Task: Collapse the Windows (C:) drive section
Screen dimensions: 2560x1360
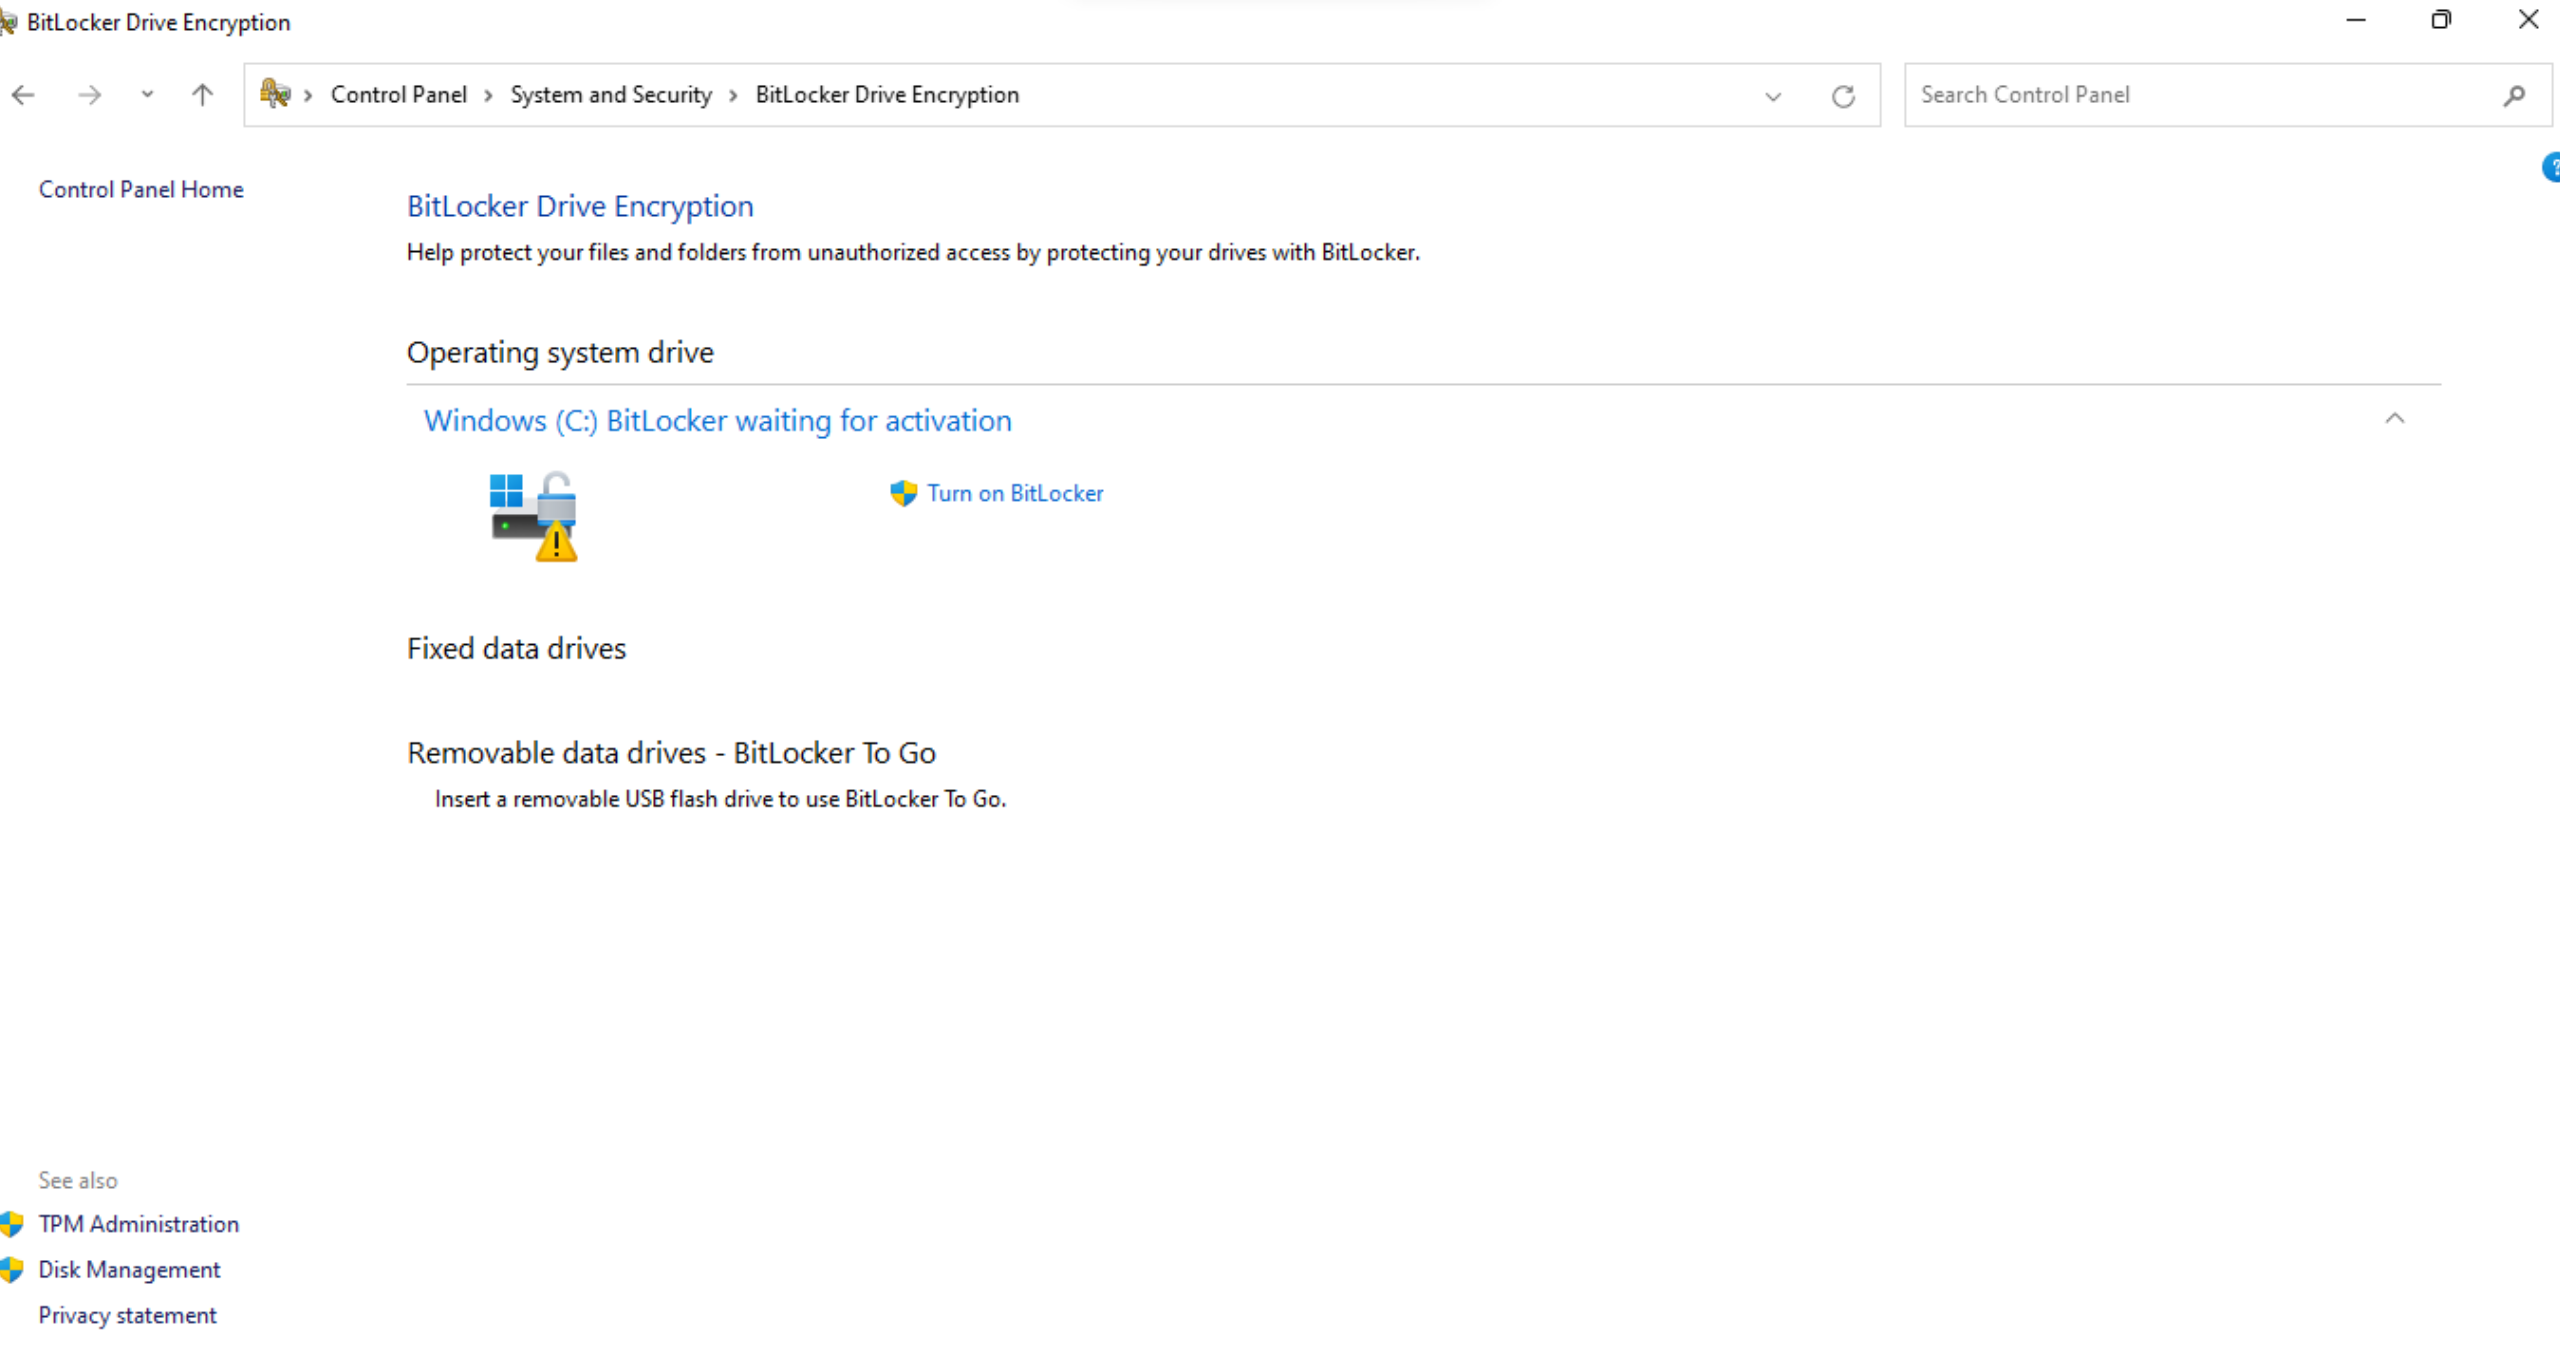Action: coord(2395,419)
